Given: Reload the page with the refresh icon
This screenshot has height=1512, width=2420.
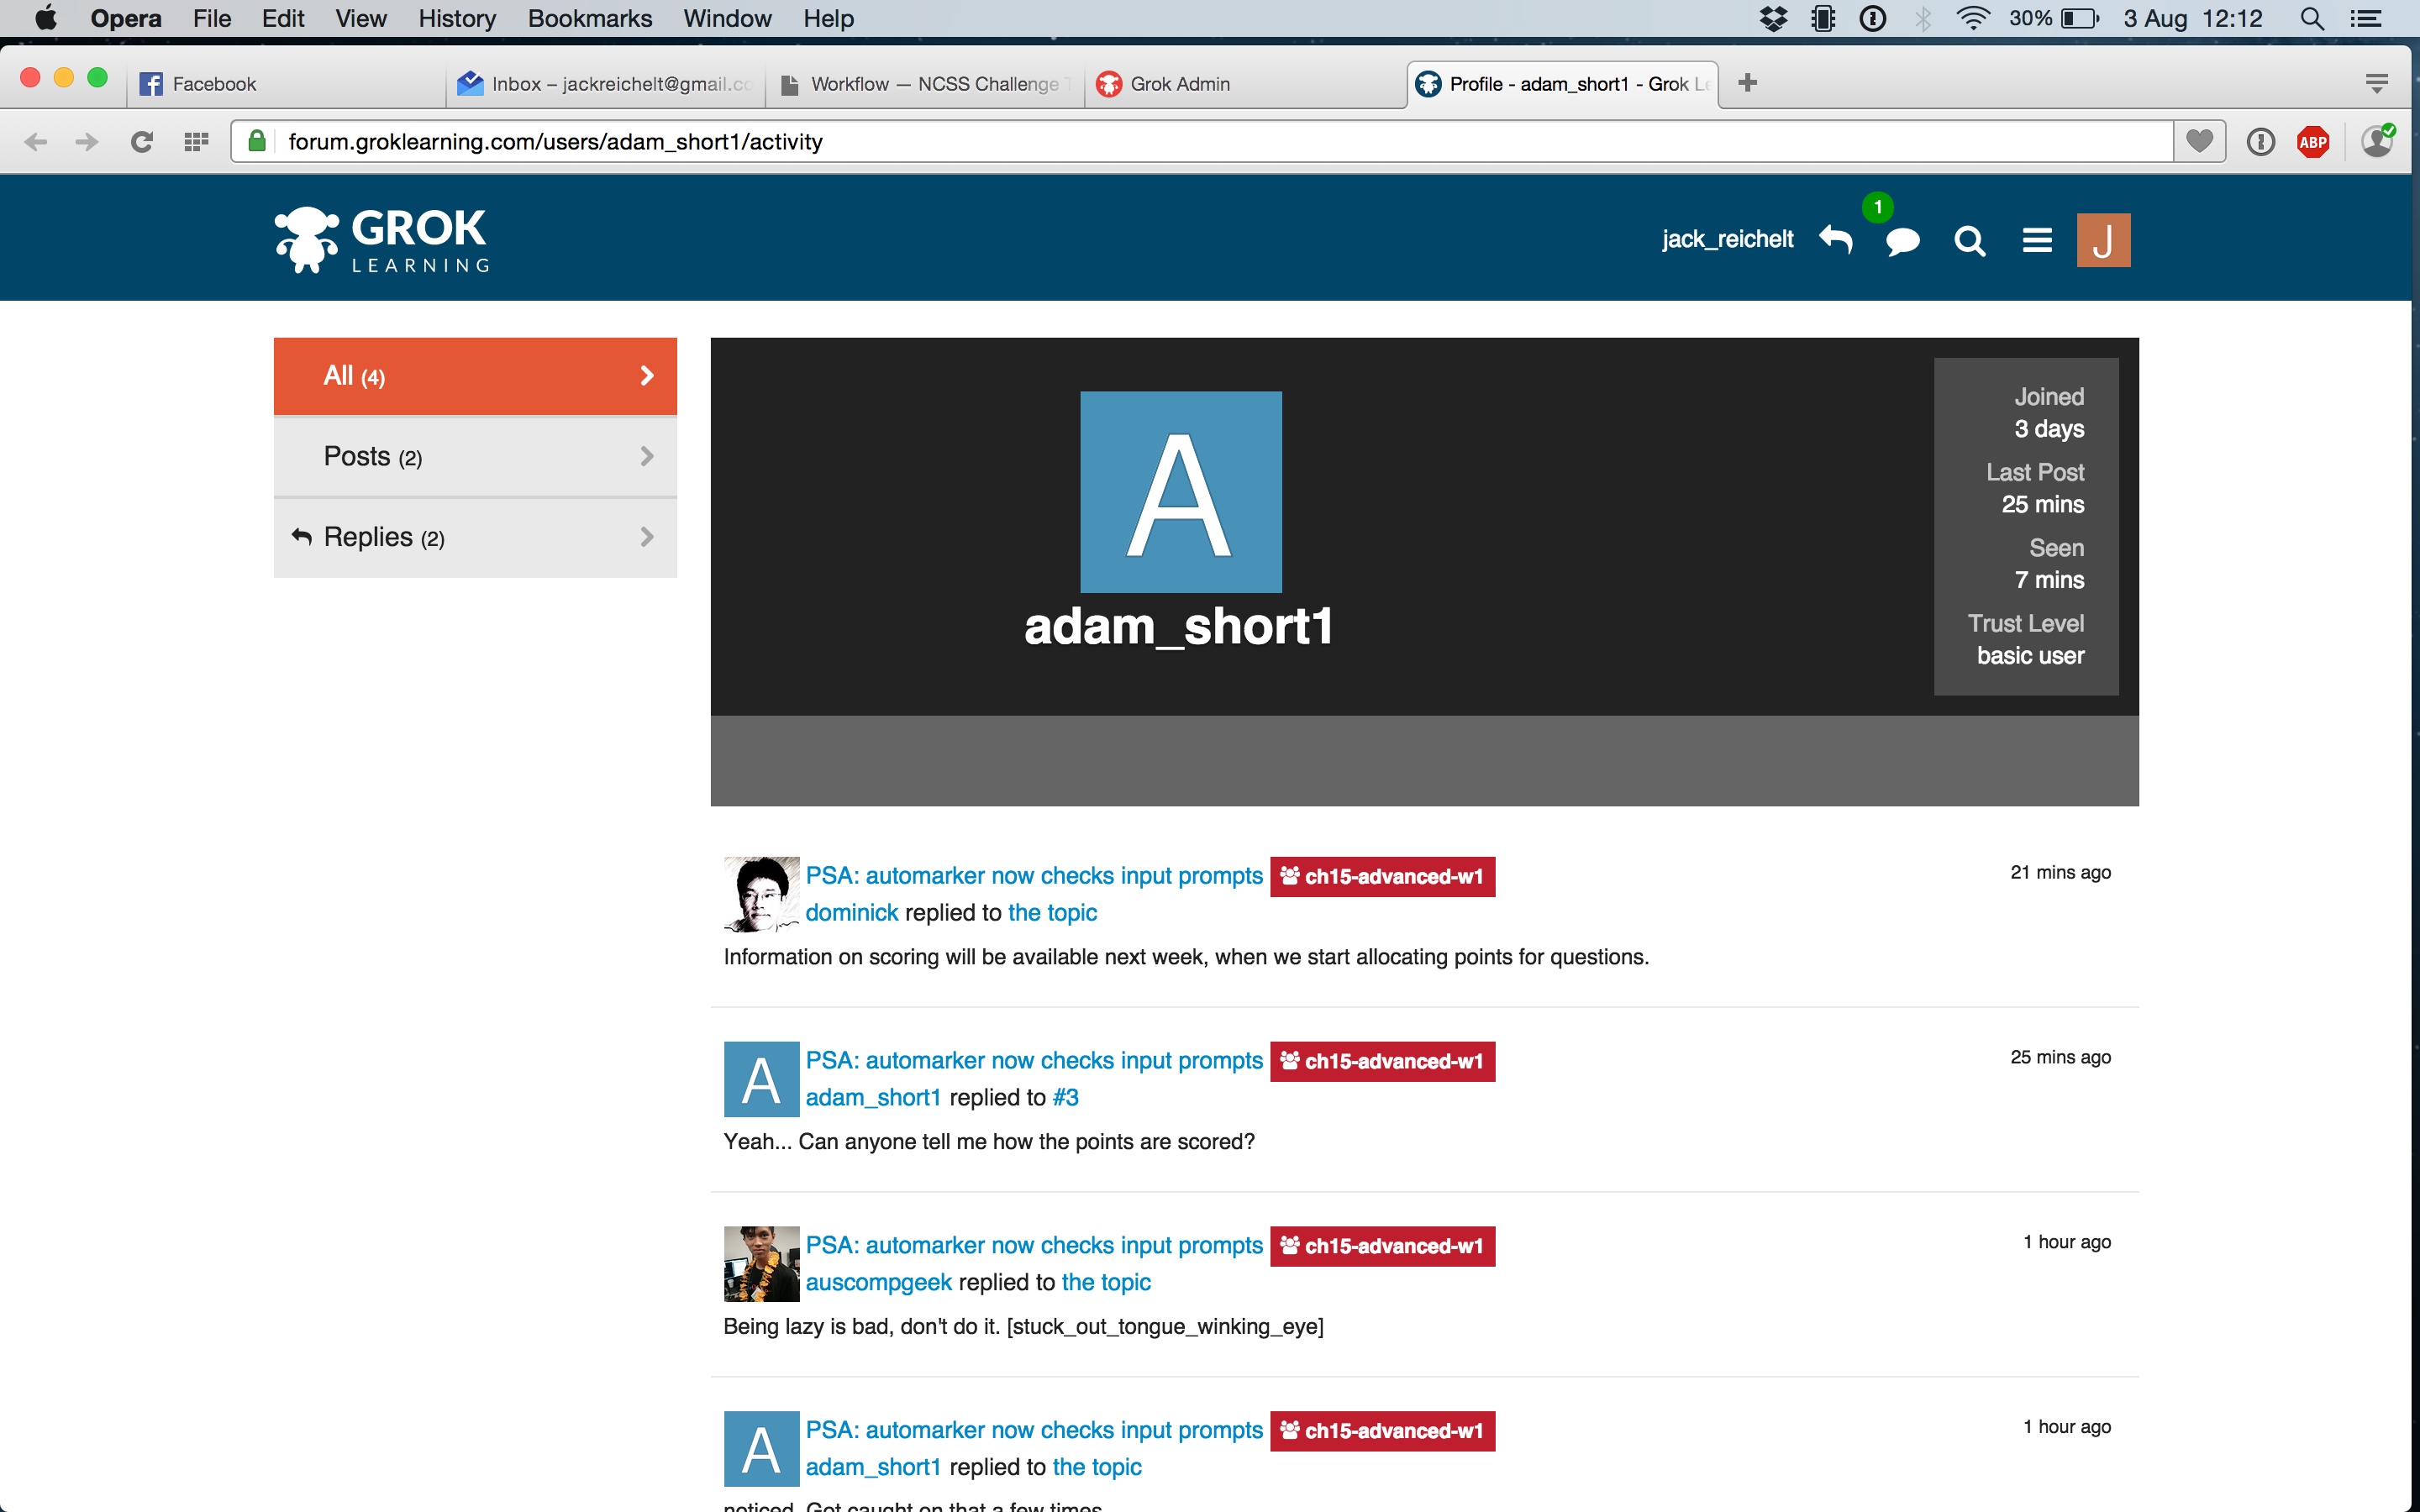Looking at the screenshot, I should [x=142, y=142].
